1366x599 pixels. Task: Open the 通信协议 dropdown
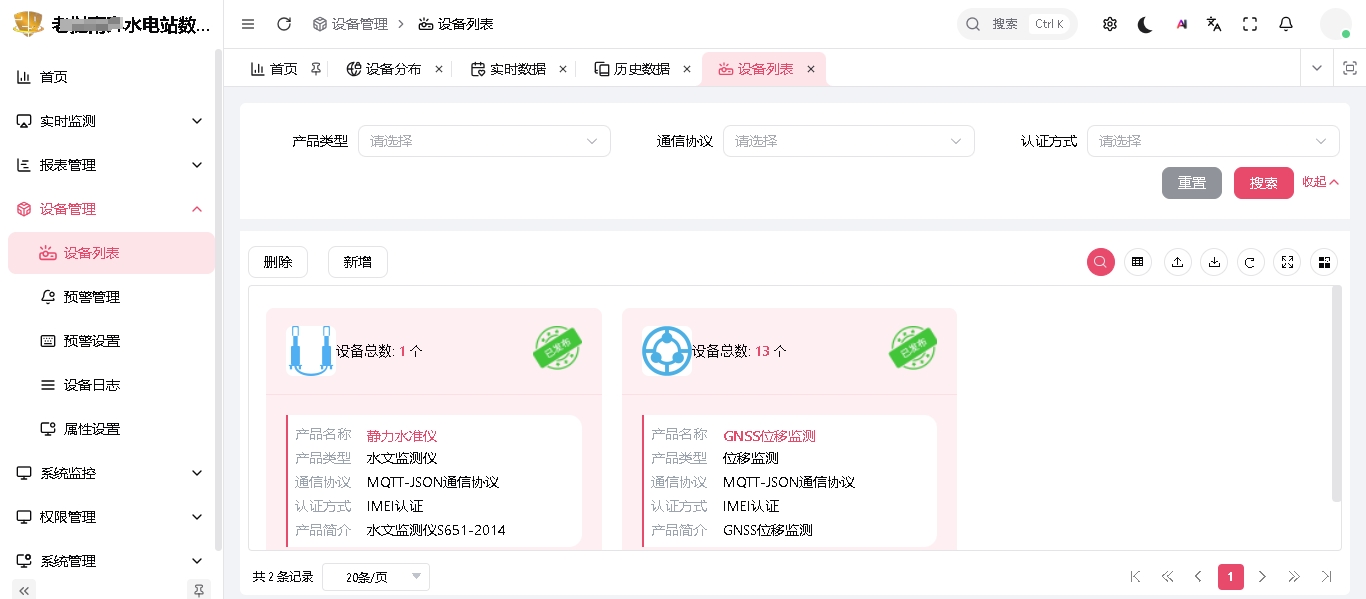848,141
